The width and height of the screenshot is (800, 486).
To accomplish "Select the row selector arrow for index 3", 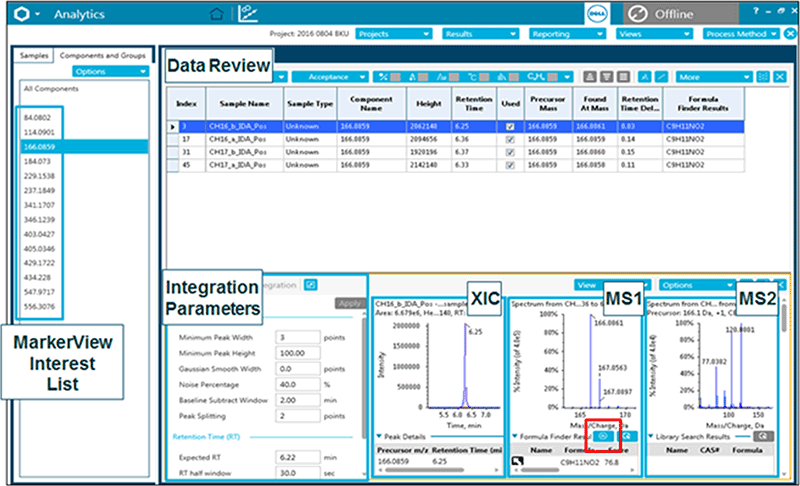I will 173,126.
